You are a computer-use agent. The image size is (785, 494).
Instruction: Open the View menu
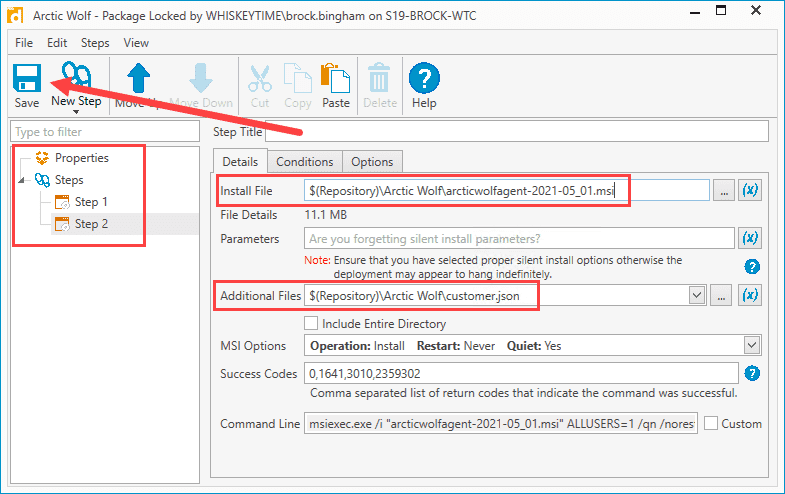point(136,43)
